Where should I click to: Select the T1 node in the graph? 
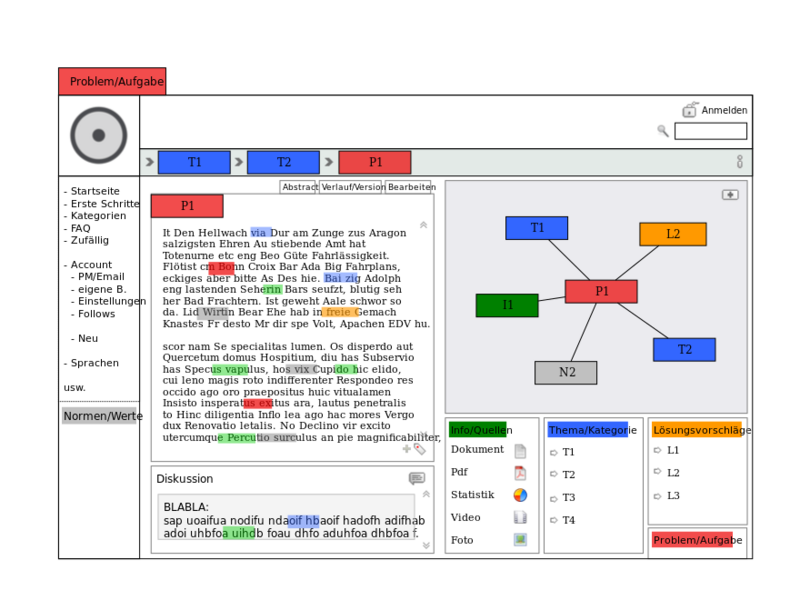(x=537, y=228)
